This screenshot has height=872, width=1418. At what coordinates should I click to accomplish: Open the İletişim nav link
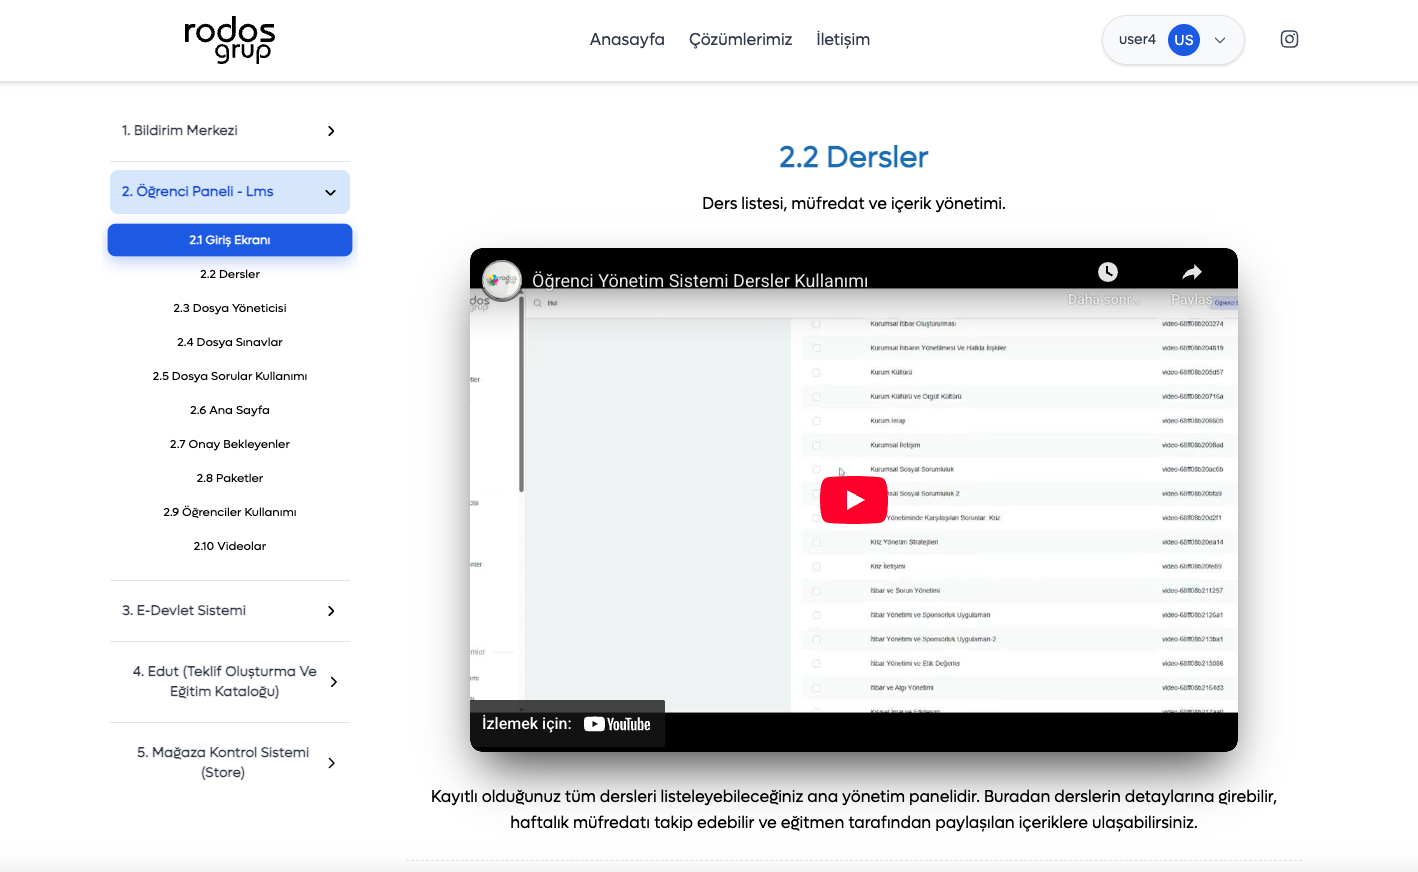click(x=842, y=40)
